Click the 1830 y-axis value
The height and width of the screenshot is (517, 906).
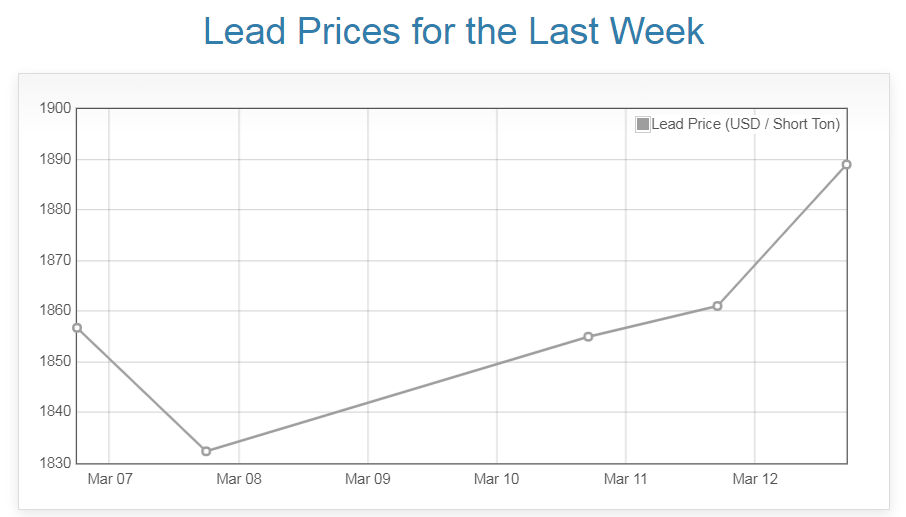[x=54, y=463]
